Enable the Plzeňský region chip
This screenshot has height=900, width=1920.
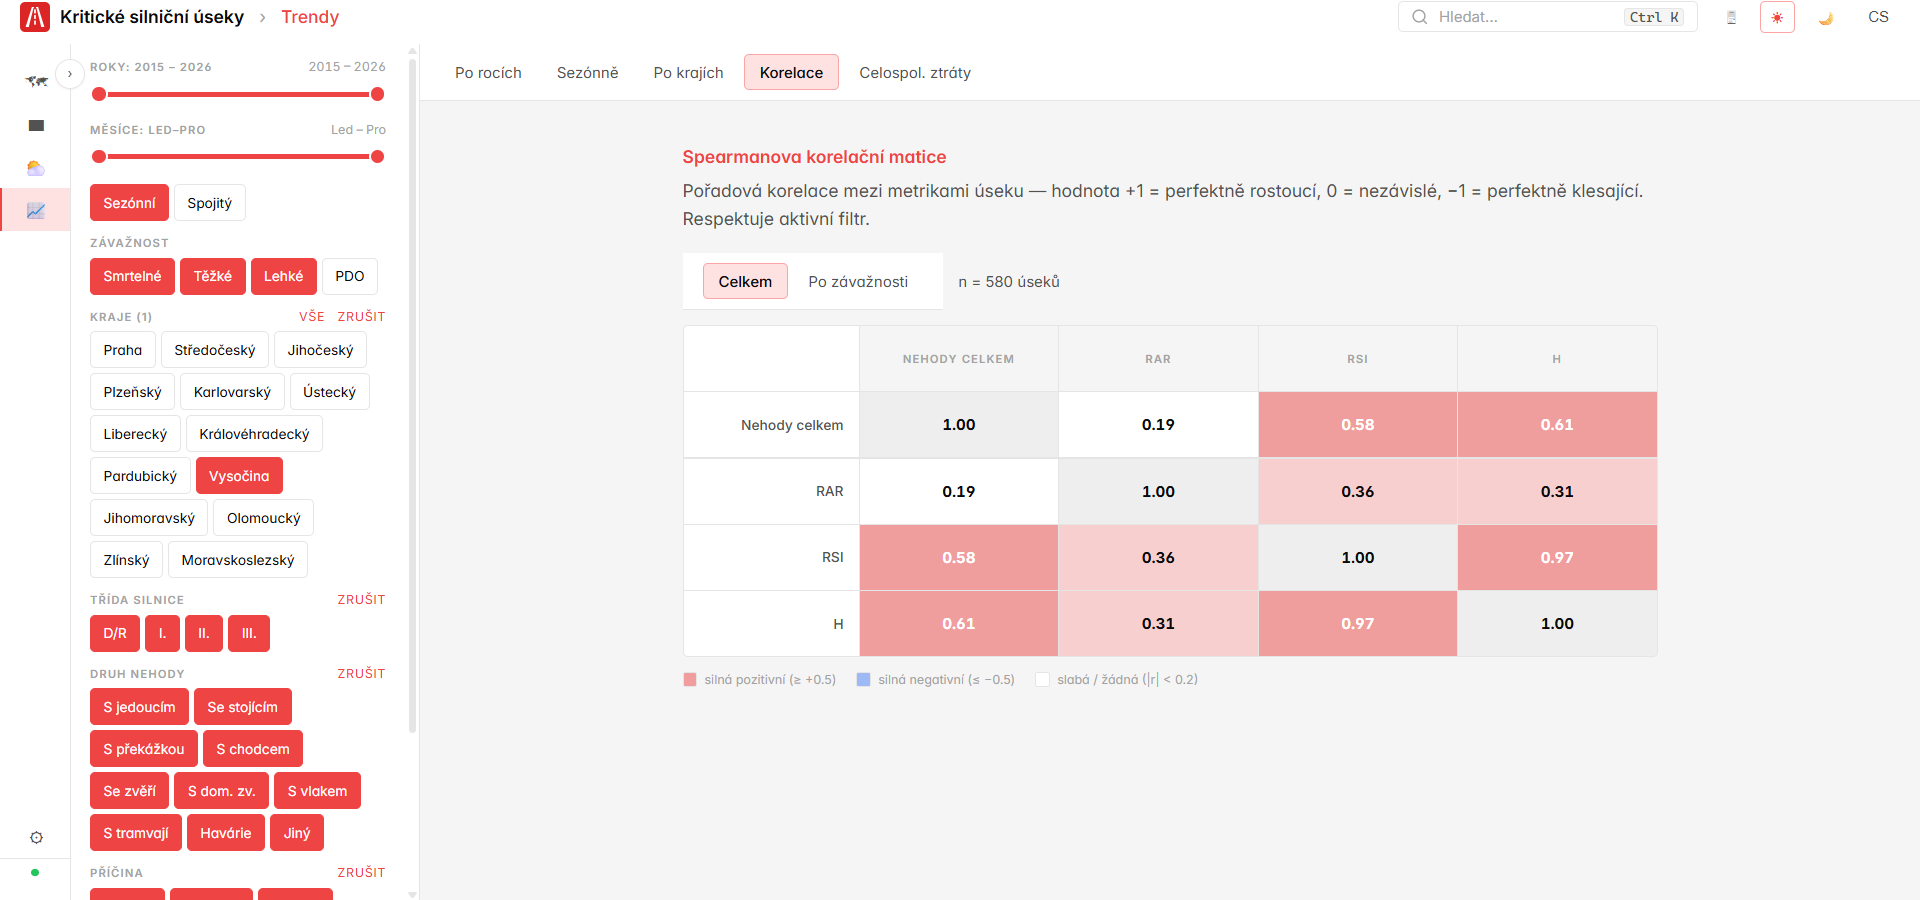click(x=132, y=392)
